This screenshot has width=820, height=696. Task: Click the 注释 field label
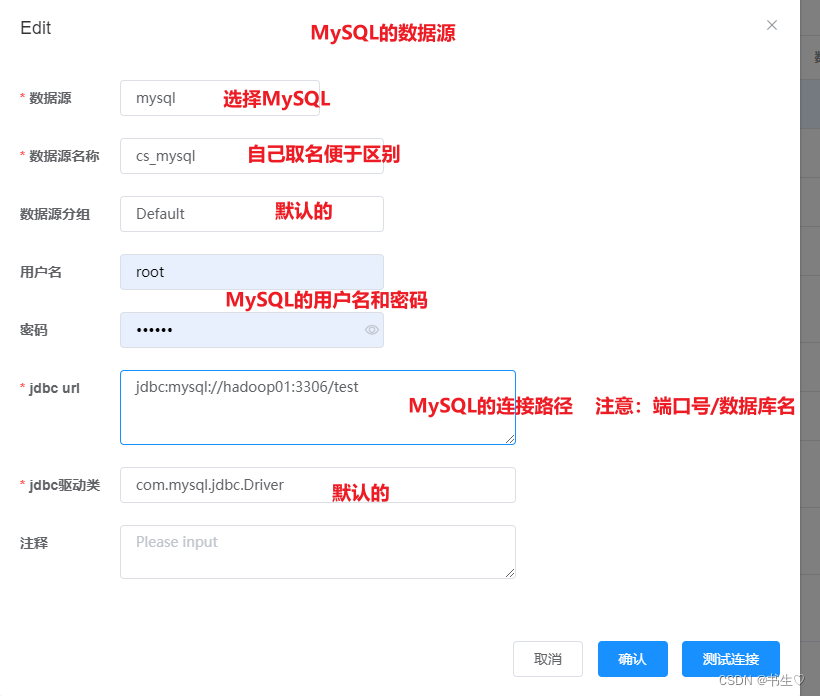[x=34, y=543]
